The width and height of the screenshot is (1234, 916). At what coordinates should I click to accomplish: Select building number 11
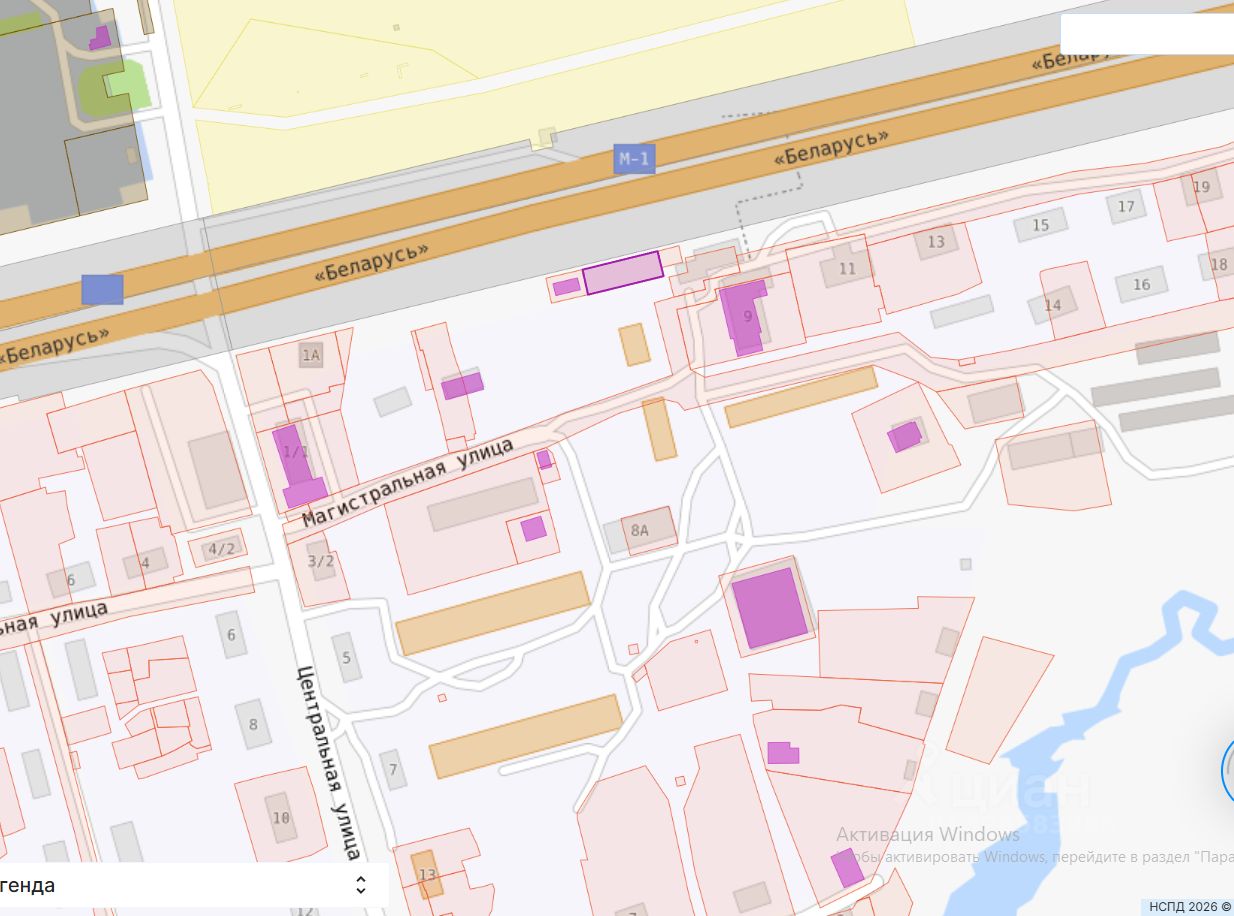[847, 268]
